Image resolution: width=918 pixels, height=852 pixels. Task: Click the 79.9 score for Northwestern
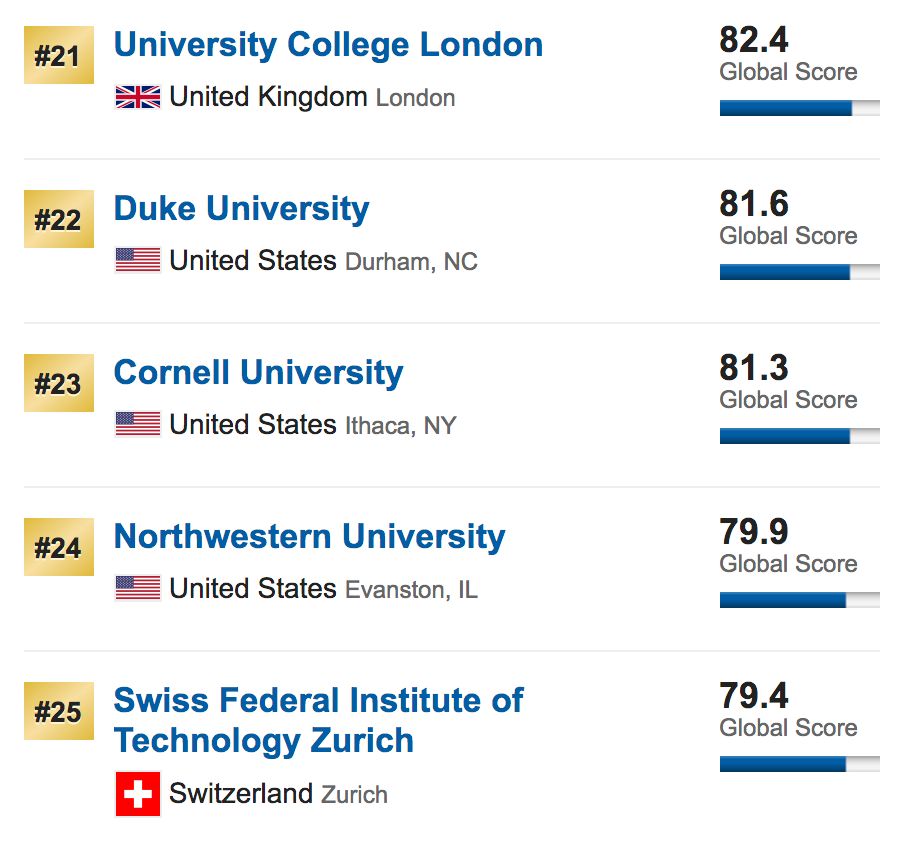[x=752, y=530]
